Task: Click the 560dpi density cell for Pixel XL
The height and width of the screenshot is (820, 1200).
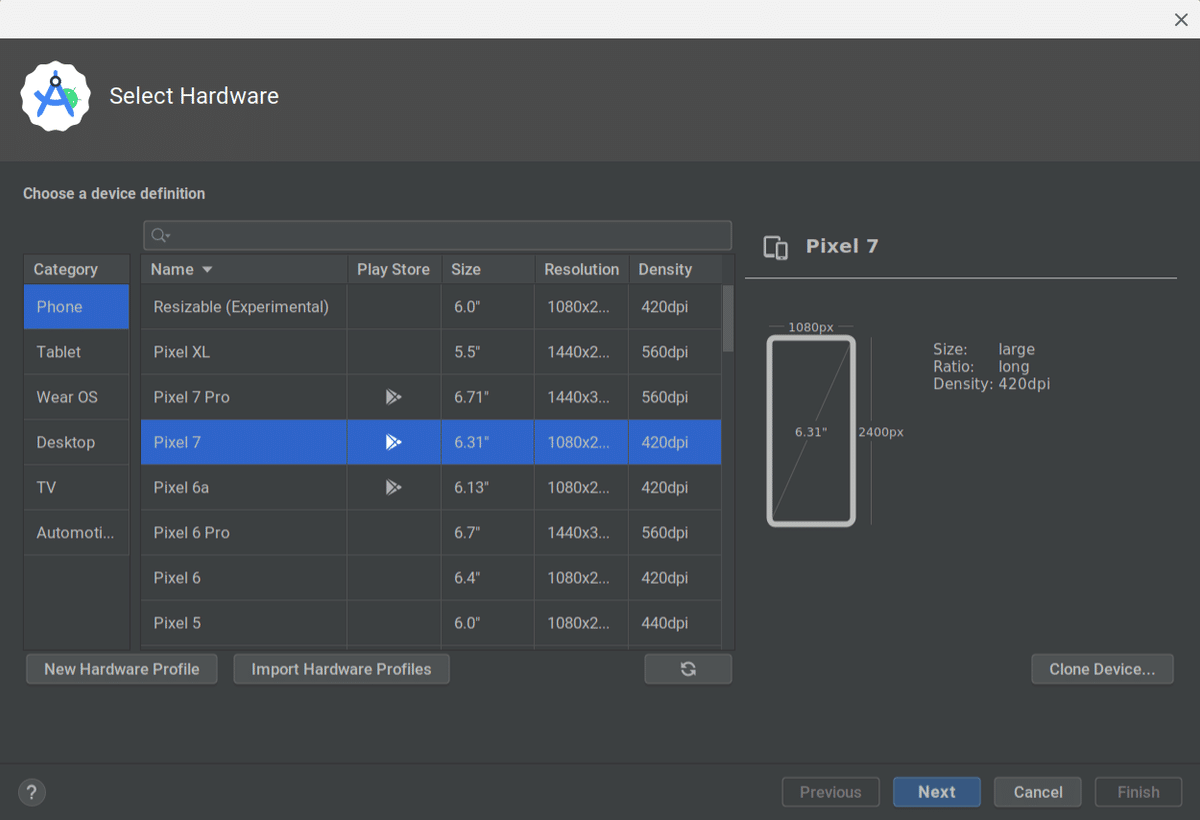Action: pyautogui.click(x=675, y=352)
